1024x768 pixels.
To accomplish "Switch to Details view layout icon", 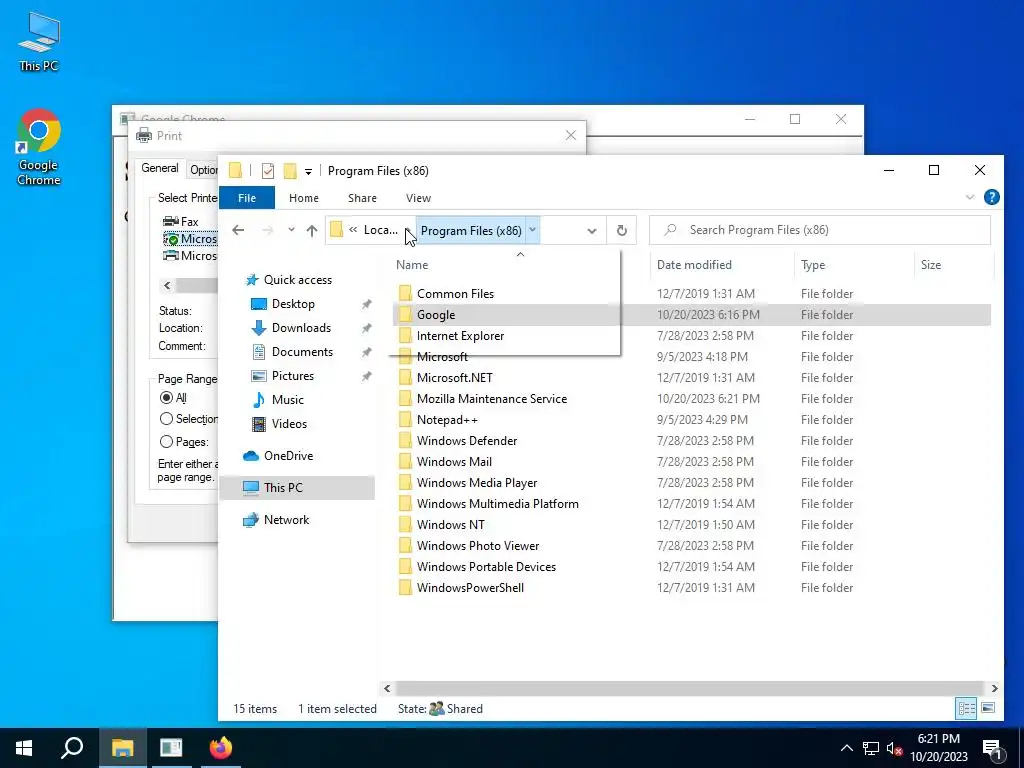I will pyautogui.click(x=967, y=708).
